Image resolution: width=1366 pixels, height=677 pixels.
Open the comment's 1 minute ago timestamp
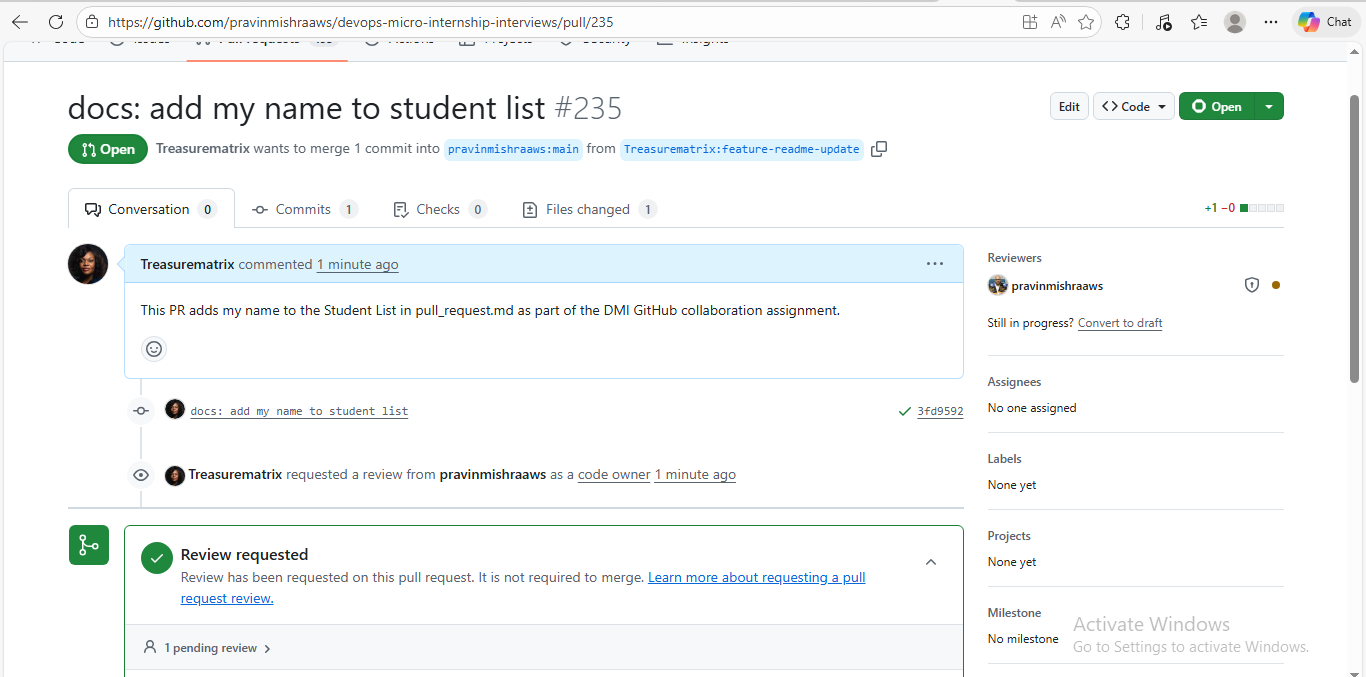point(357,264)
